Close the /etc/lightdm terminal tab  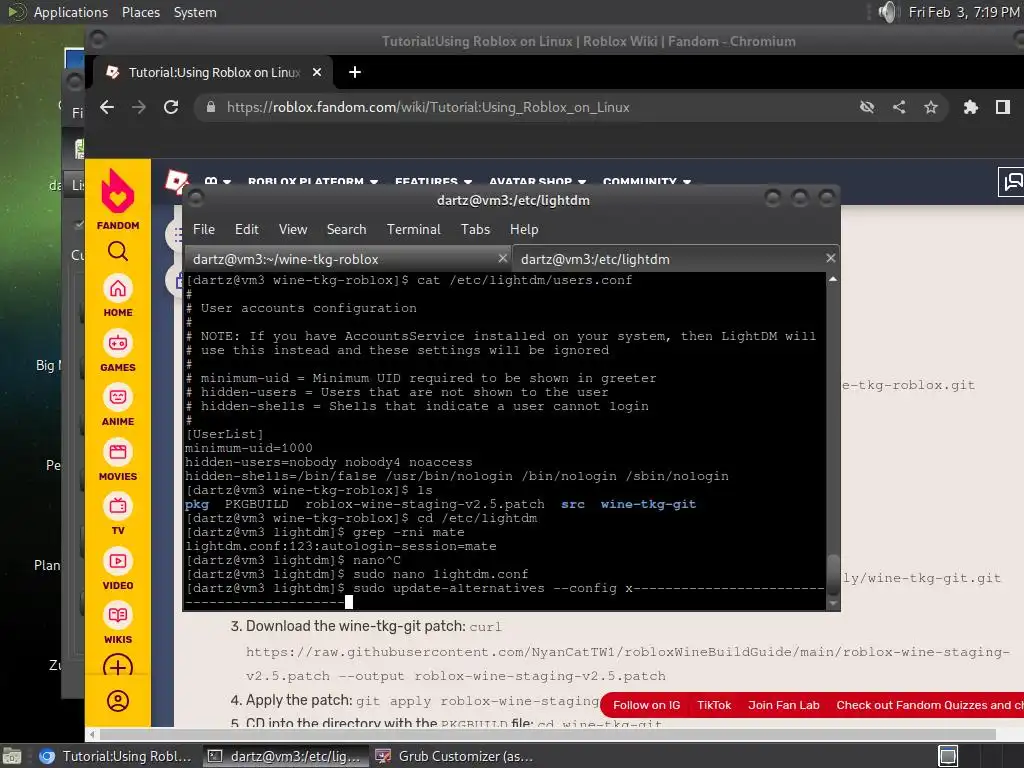(x=831, y=258)
